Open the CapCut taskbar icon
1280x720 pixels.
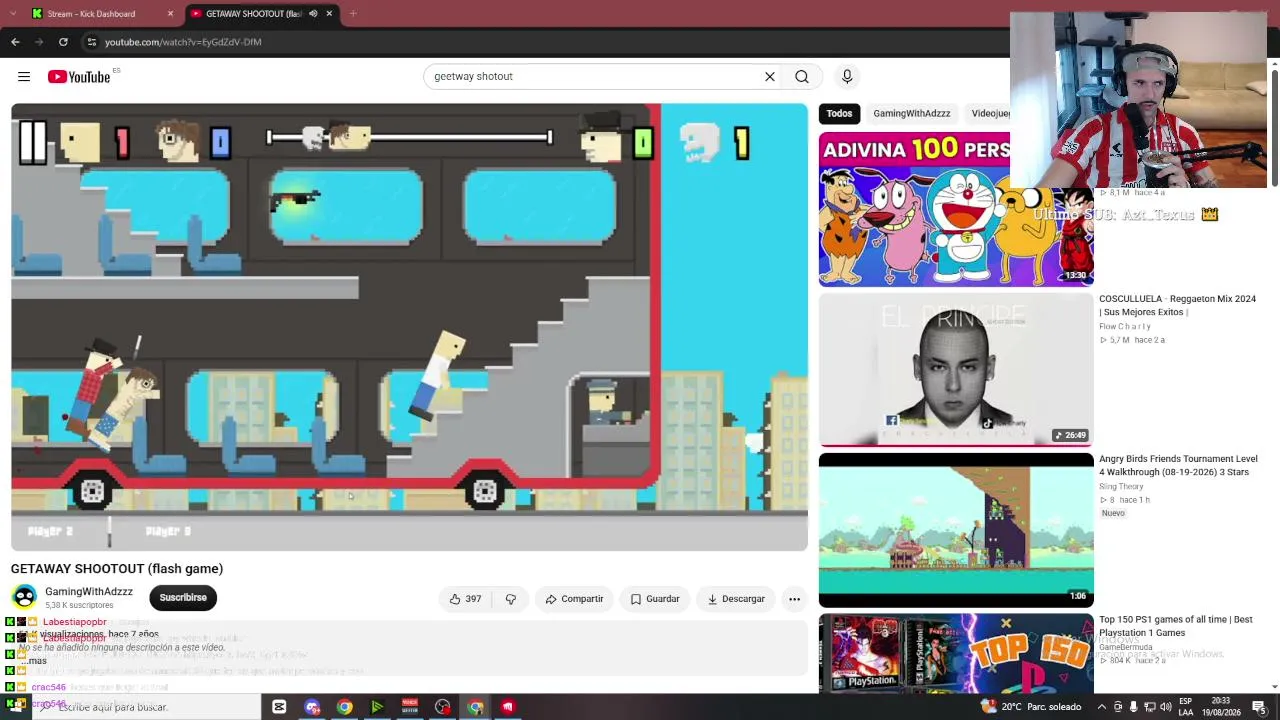pyautogui.click(x=279, y=707)
